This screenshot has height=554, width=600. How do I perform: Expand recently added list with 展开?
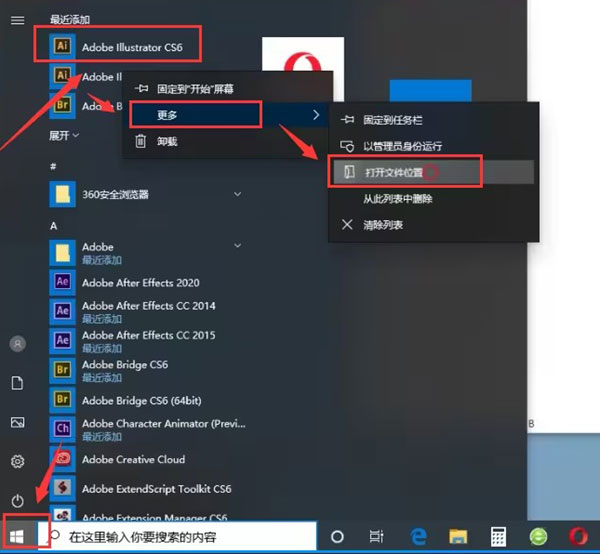(x=64, y=135)
